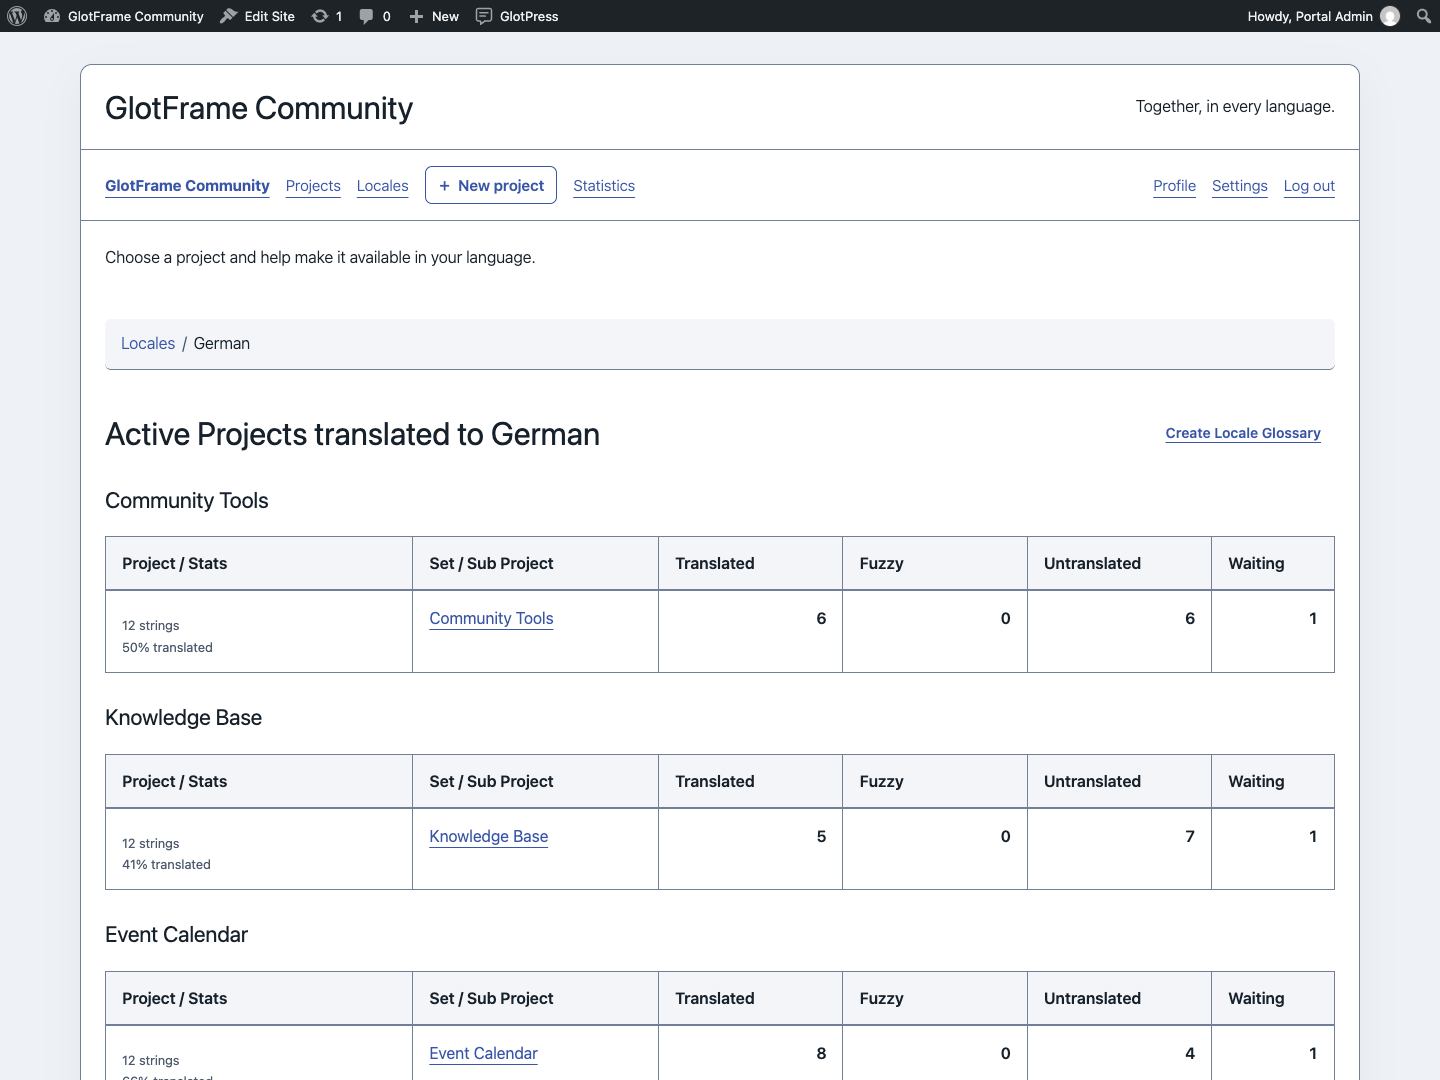Open the Settings link

(x=1240, y=186)
